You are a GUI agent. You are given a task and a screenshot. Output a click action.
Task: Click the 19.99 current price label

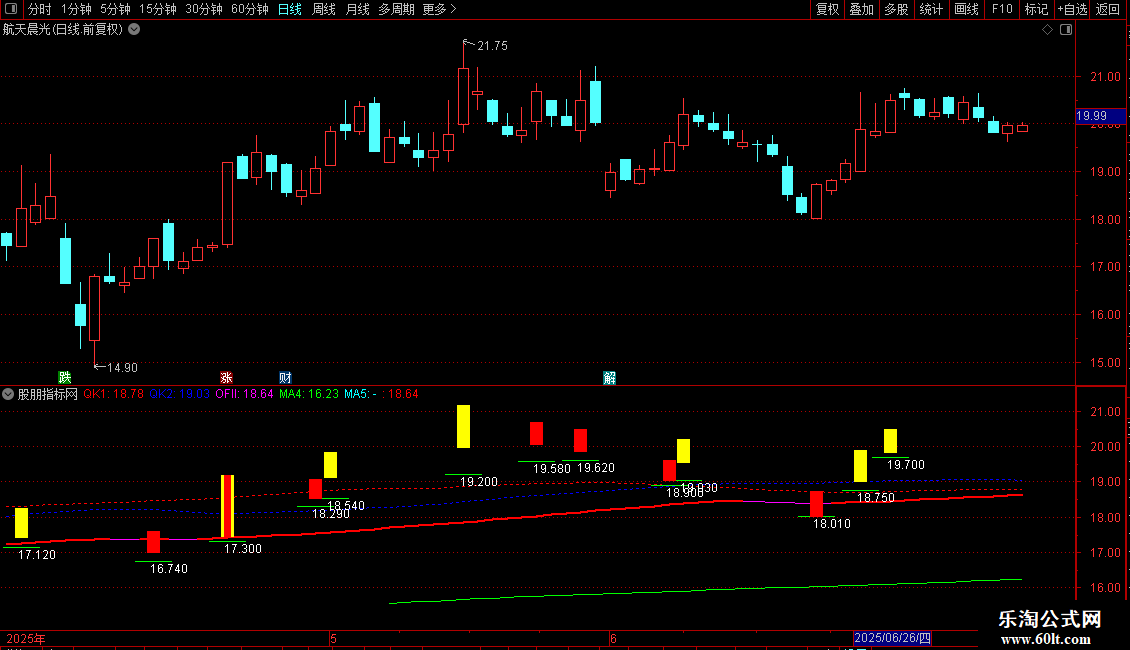(x=1100, y=116)
